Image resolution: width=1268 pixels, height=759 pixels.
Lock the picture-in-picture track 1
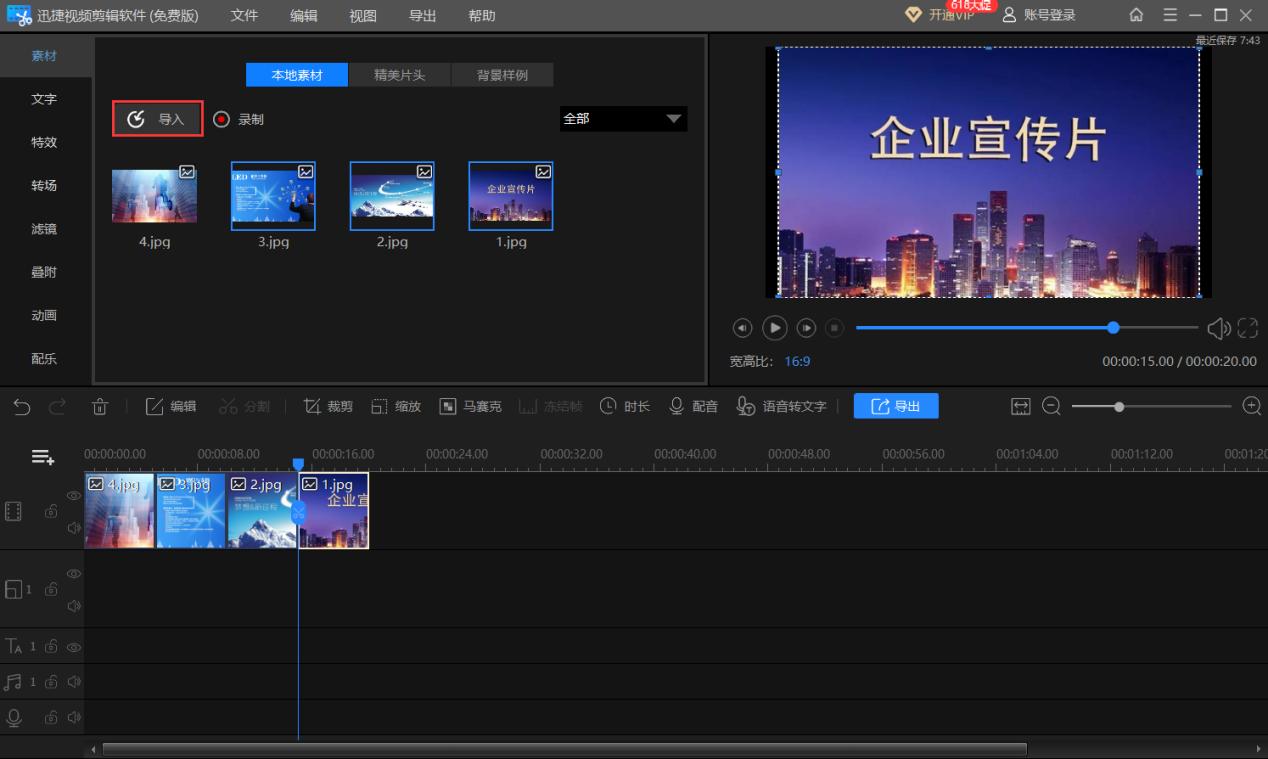pos(50,589)
